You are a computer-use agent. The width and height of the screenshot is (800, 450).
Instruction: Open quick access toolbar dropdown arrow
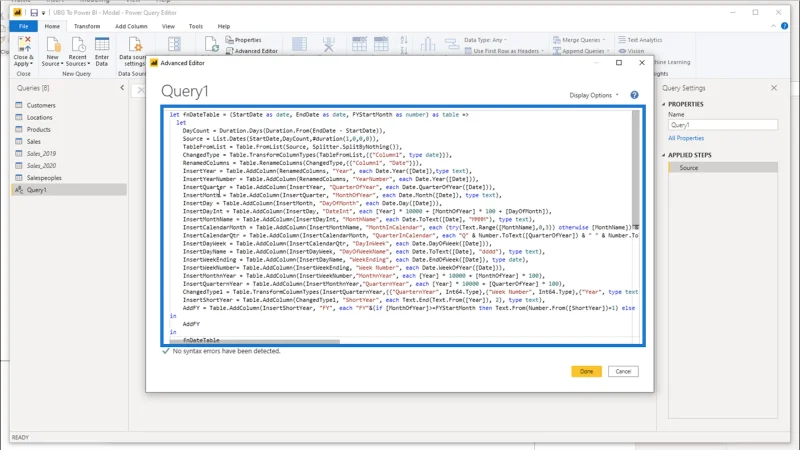coord(43,13)
